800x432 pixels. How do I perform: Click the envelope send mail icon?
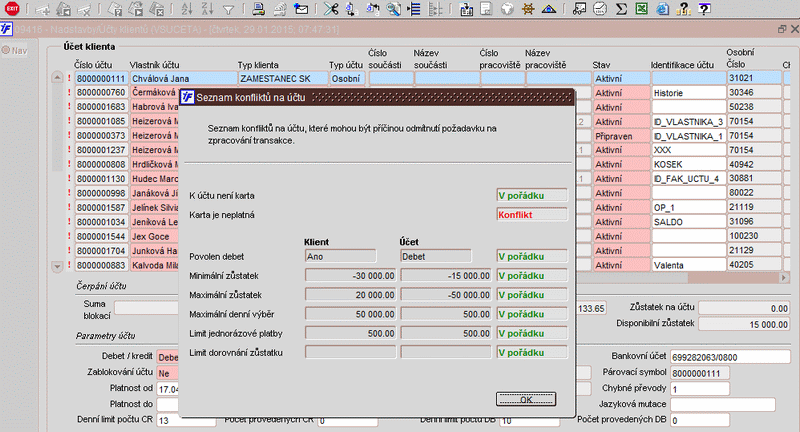click(x=301, y=9)
